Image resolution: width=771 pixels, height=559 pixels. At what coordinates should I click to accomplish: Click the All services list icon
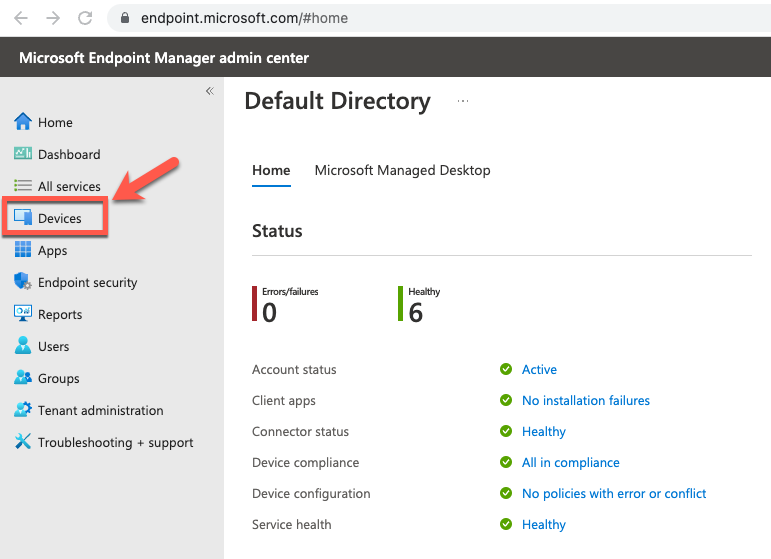(x=23, y=185)
